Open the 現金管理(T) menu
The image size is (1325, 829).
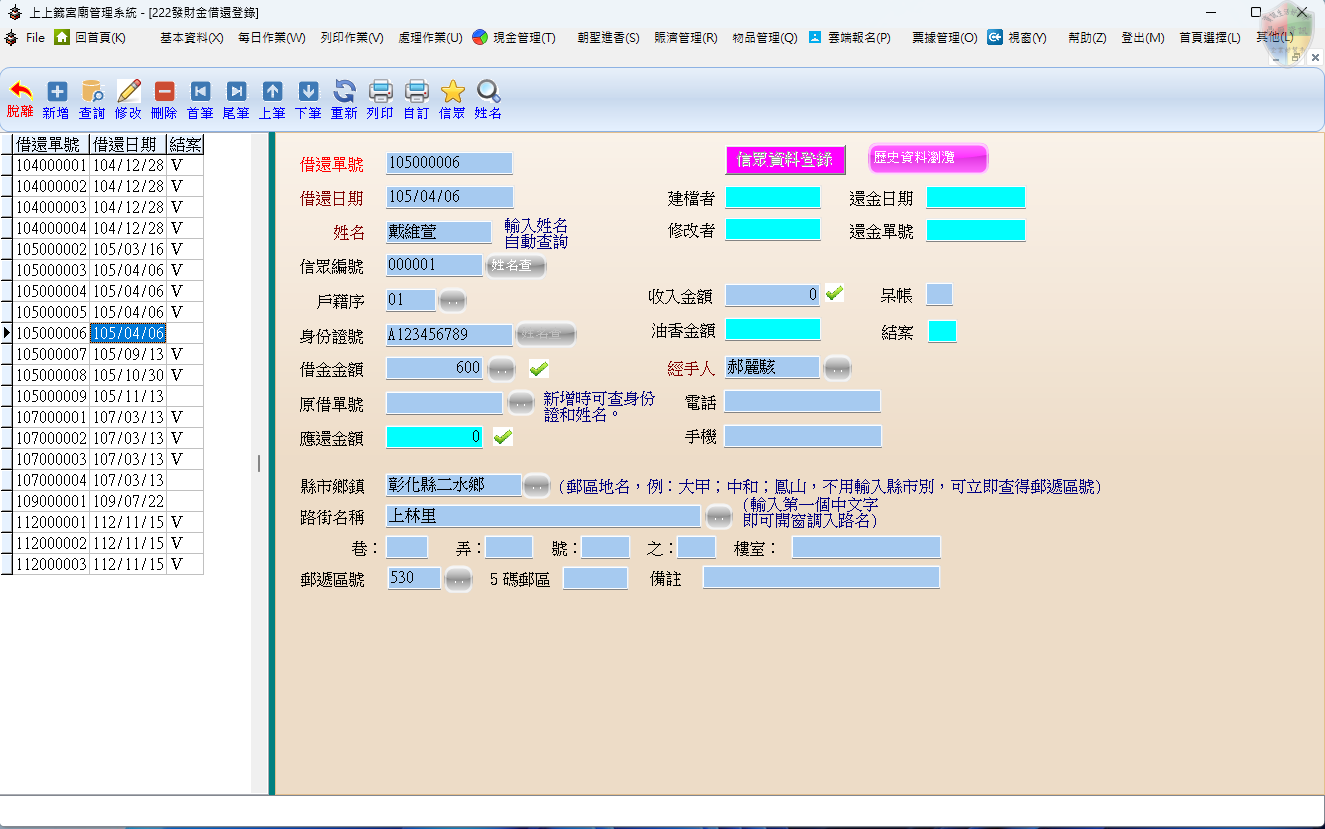pos(514,37)
